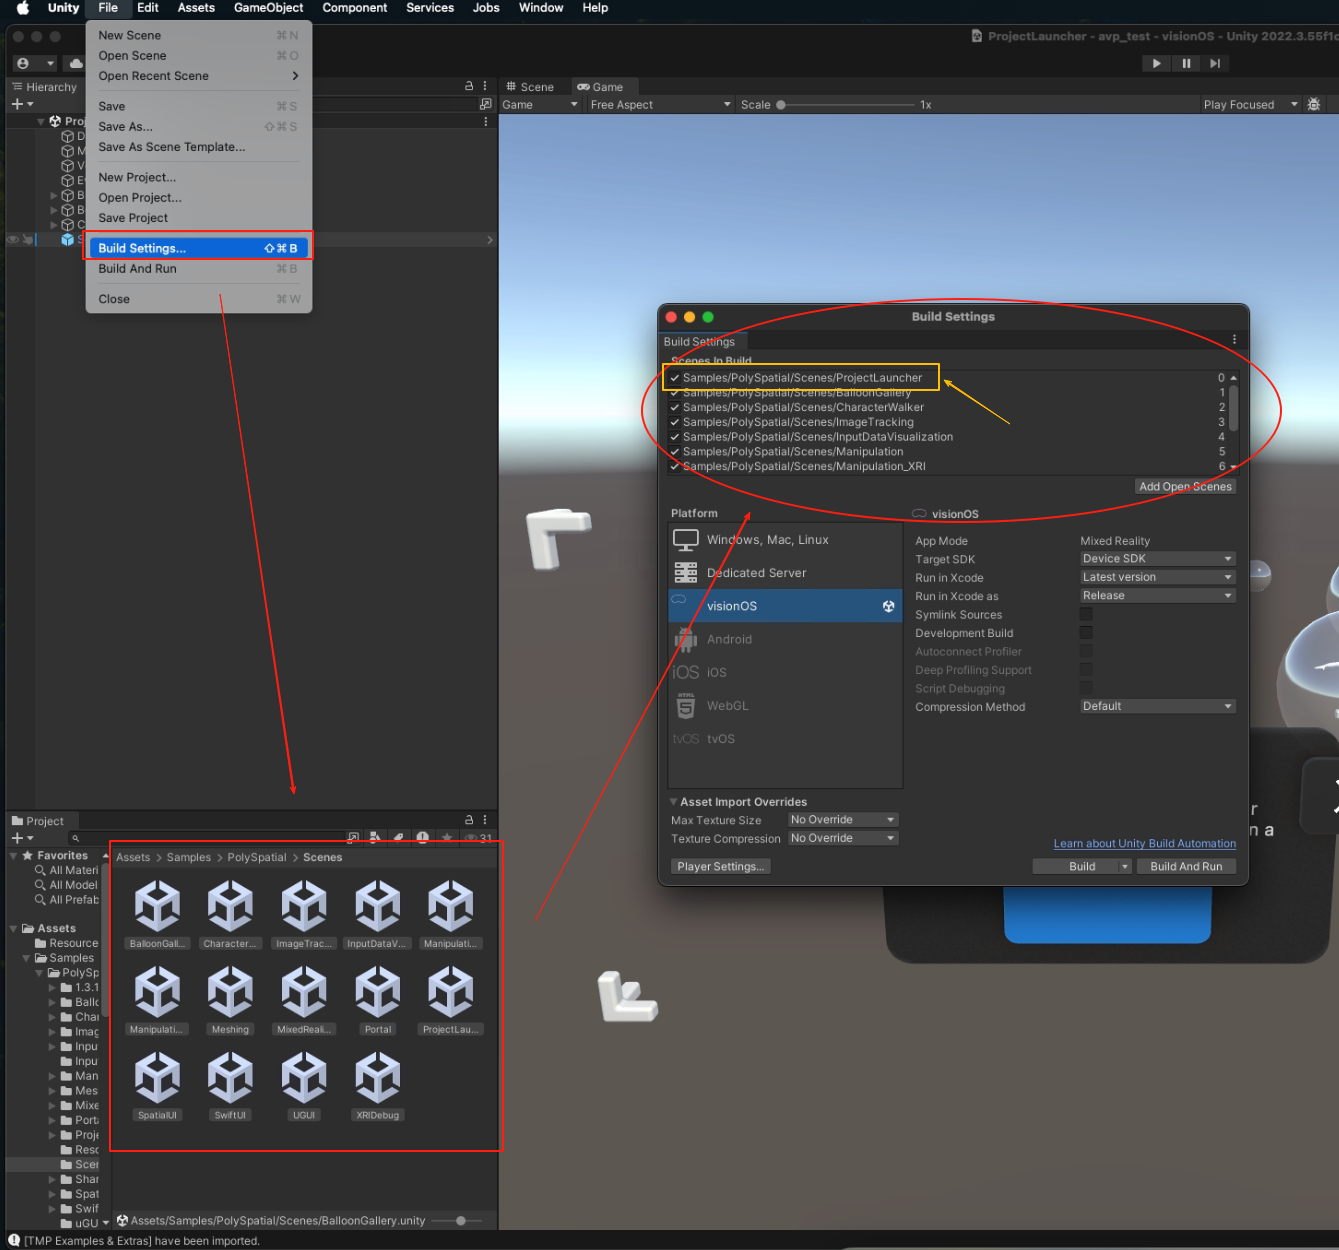Open the GameObject menu
Image resolution: width=1339 pixels, height=1250 pixels.
268,8
